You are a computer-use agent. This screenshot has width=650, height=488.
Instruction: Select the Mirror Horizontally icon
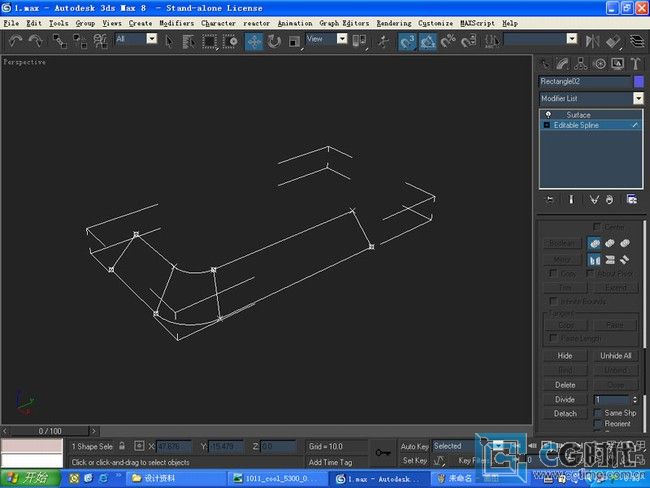pyautogui.click(x=594, y=260)
